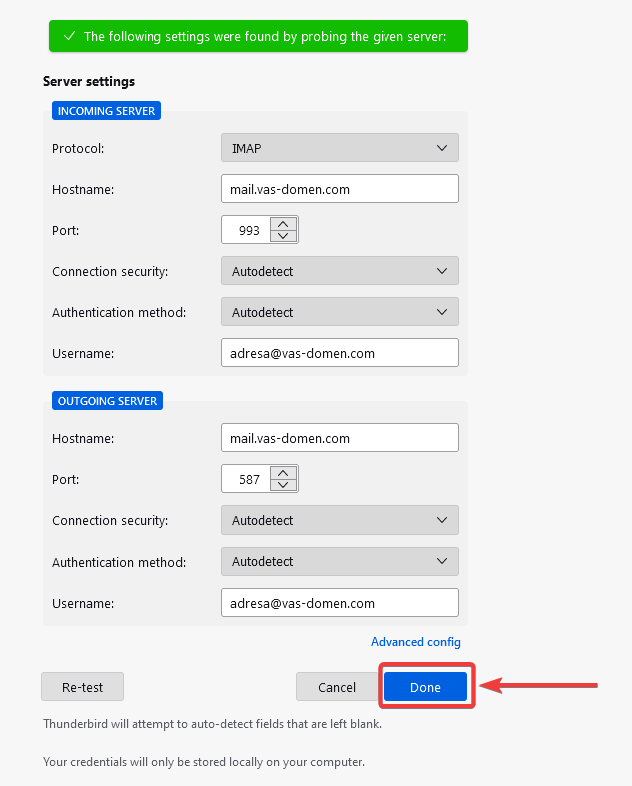Click the incoming server Hostname field

(x=340, y=189)
